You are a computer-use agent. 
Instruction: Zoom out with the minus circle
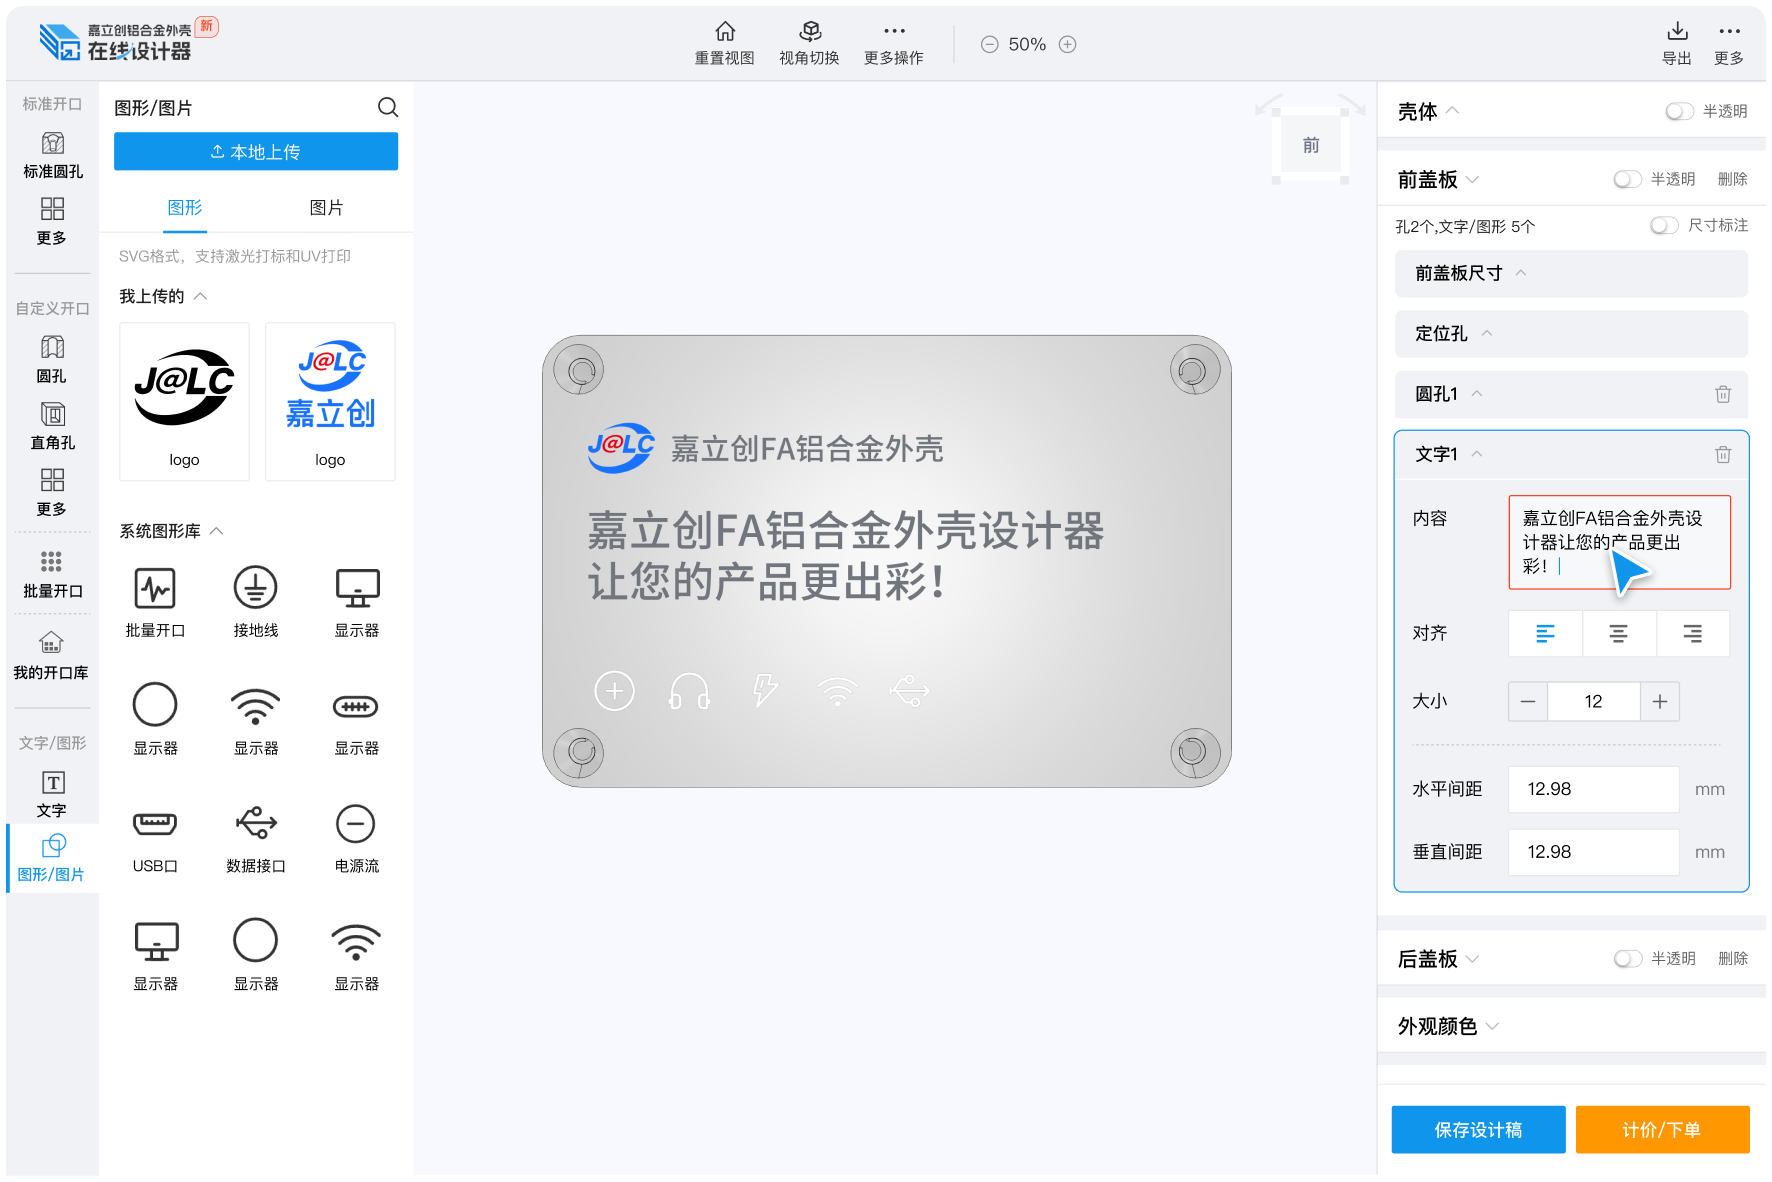pyautogui.click(x=989, y=44)
